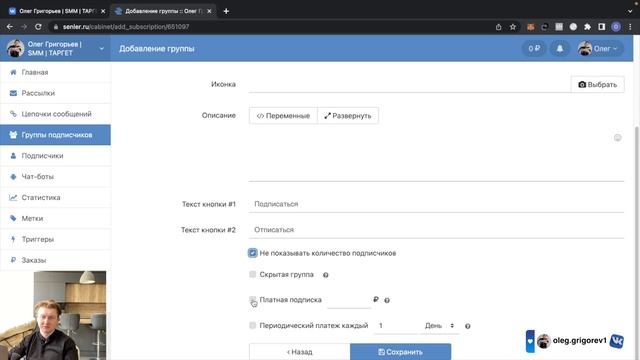Enable the Платная подписка checkbox
This screenshot has height=360, width=640.
click(253, 300)
